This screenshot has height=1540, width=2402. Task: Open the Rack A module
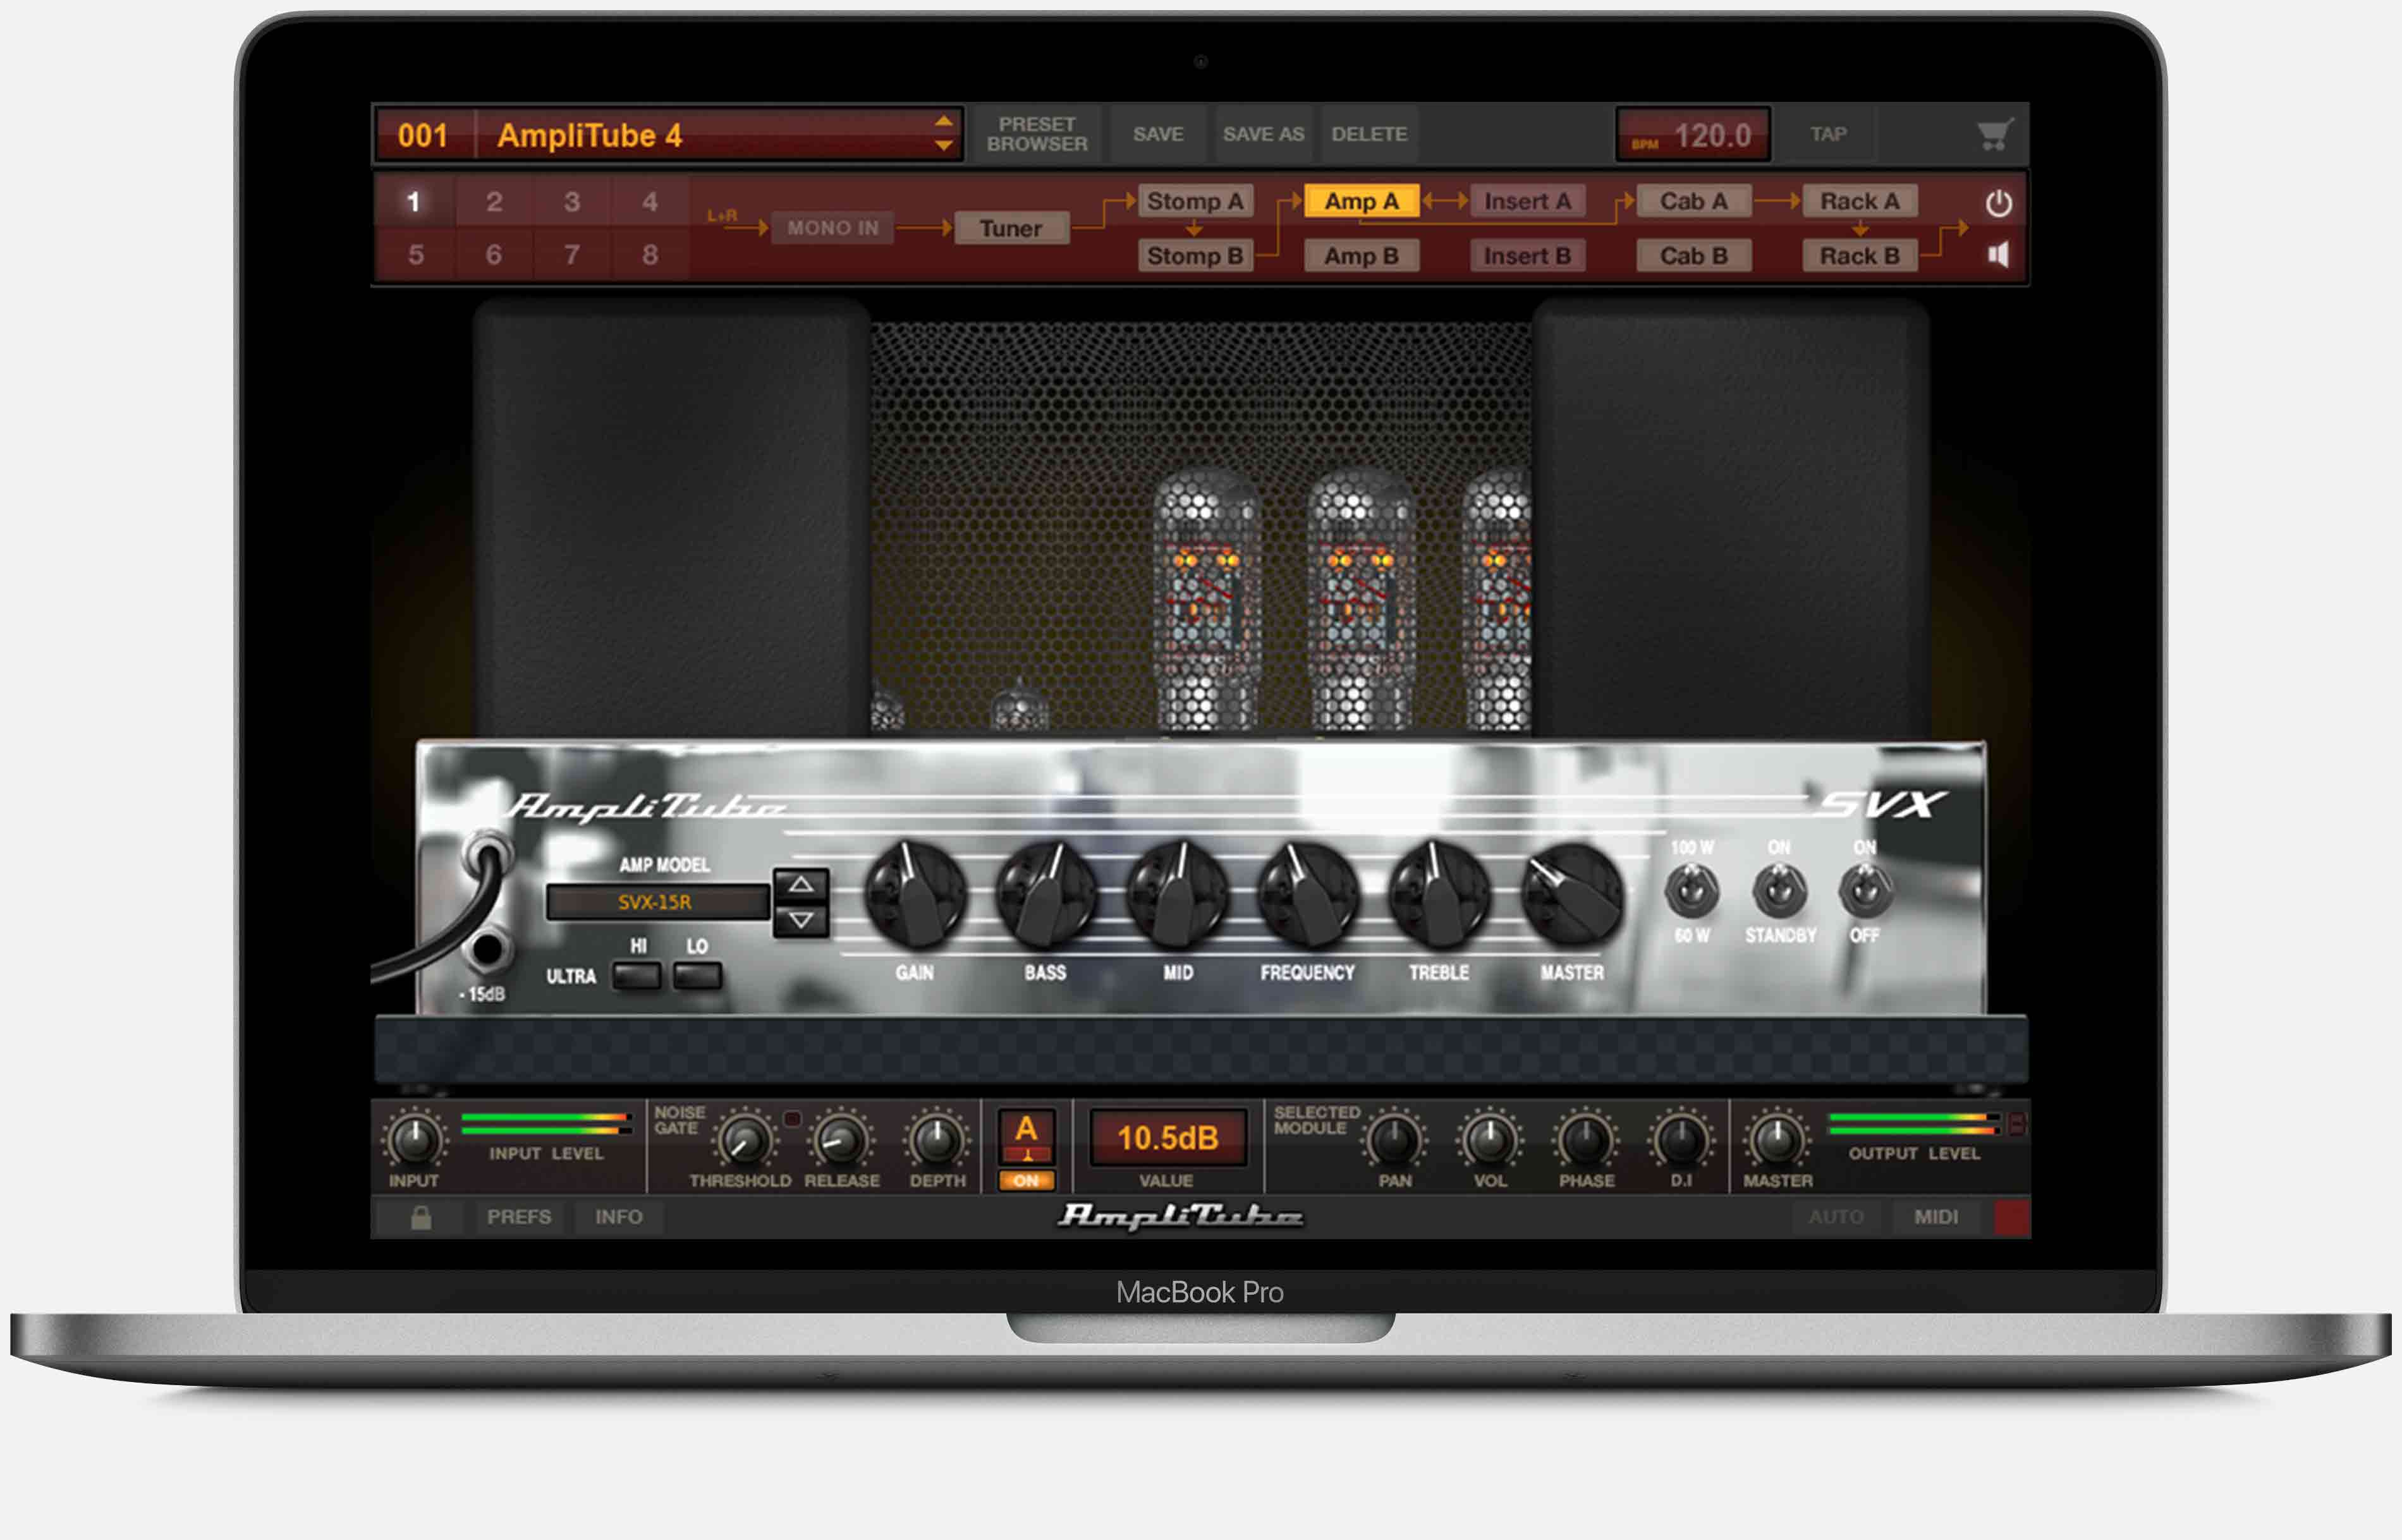[1860, 201]
